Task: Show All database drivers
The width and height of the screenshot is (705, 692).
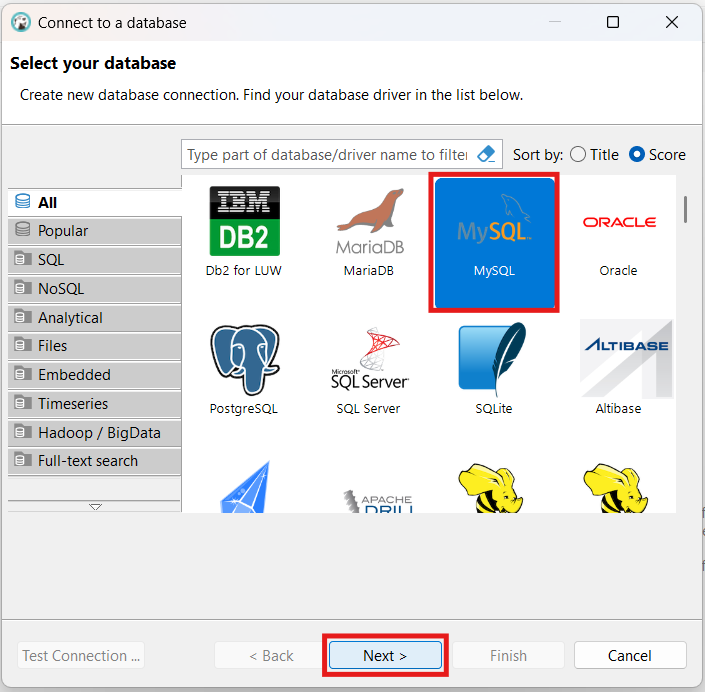Action: 95,202
